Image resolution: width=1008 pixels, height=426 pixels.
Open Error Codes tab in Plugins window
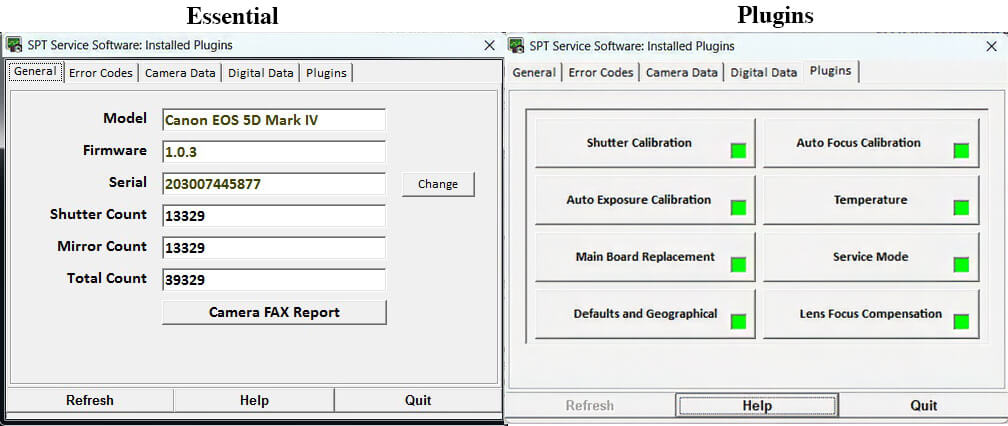(x=600, y=73)
